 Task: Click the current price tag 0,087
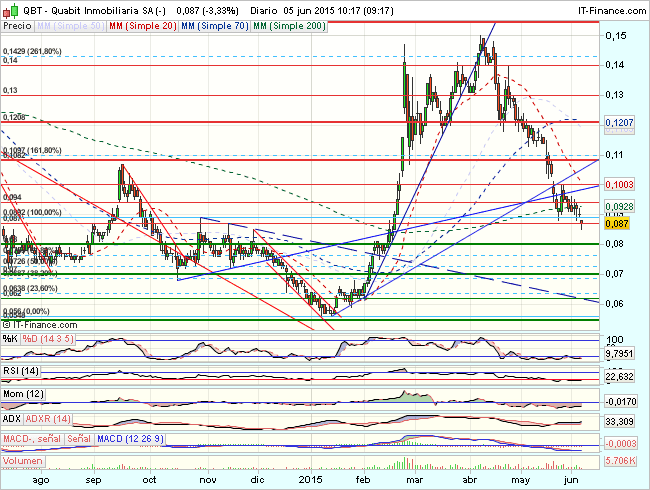(x=617, y=223)
